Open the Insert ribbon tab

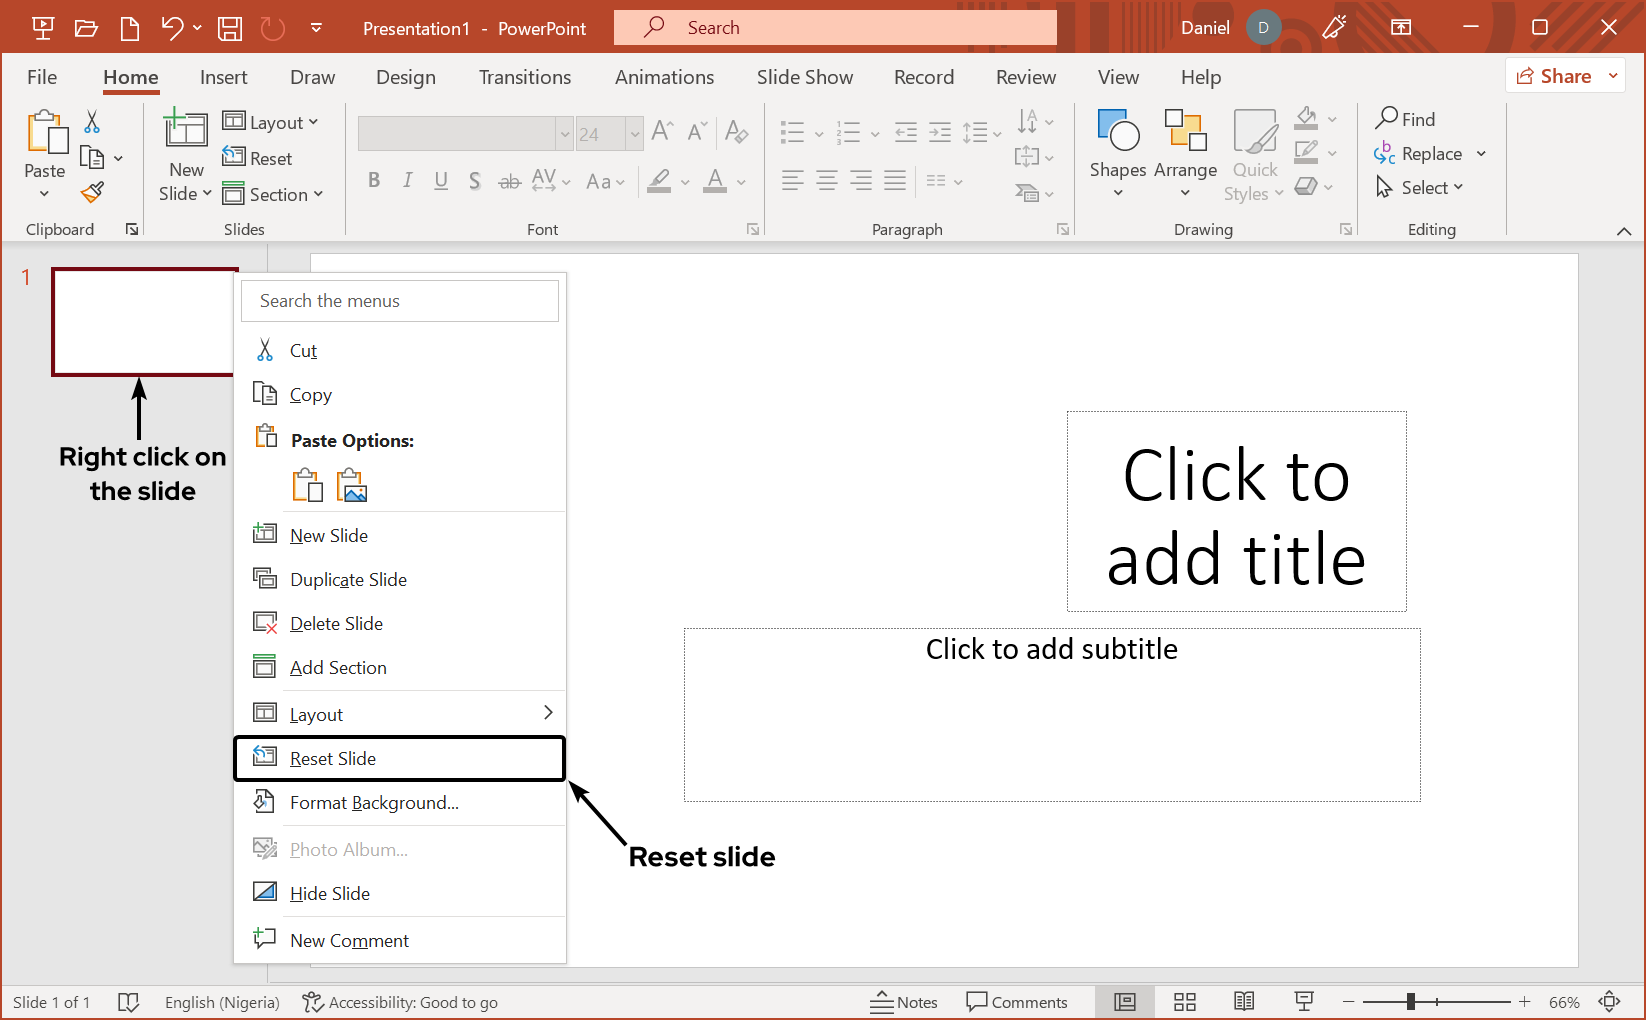pyautogui.click(x=223, y=77)
